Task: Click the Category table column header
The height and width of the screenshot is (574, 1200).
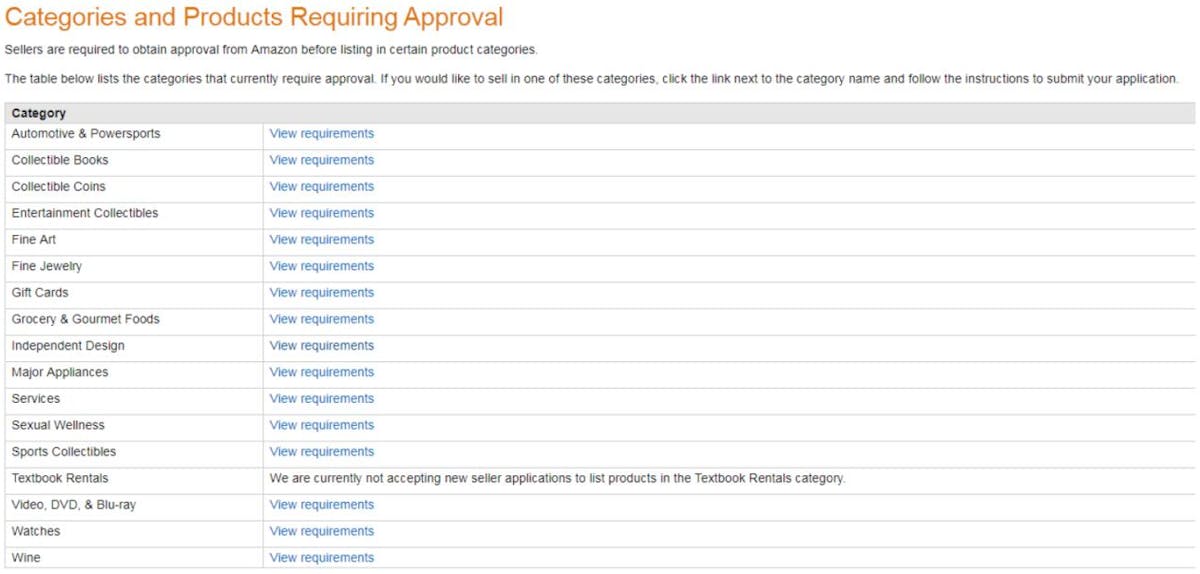Action: [x=600, y=113]
